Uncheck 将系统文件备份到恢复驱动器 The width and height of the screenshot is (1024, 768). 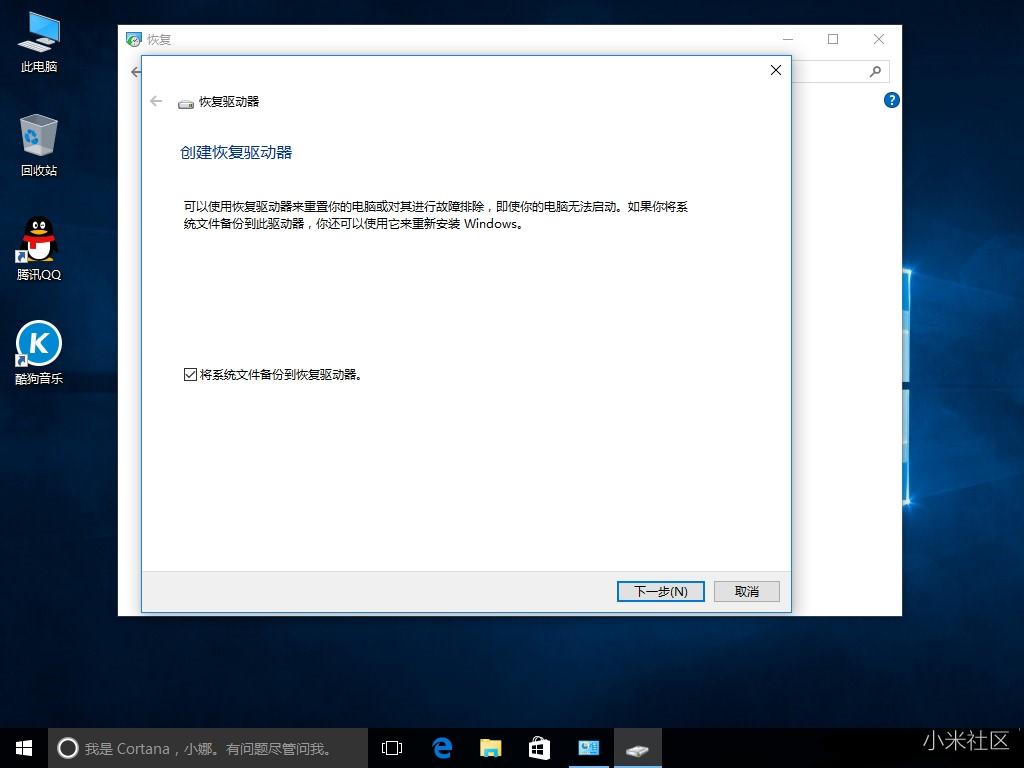[190, 374]
